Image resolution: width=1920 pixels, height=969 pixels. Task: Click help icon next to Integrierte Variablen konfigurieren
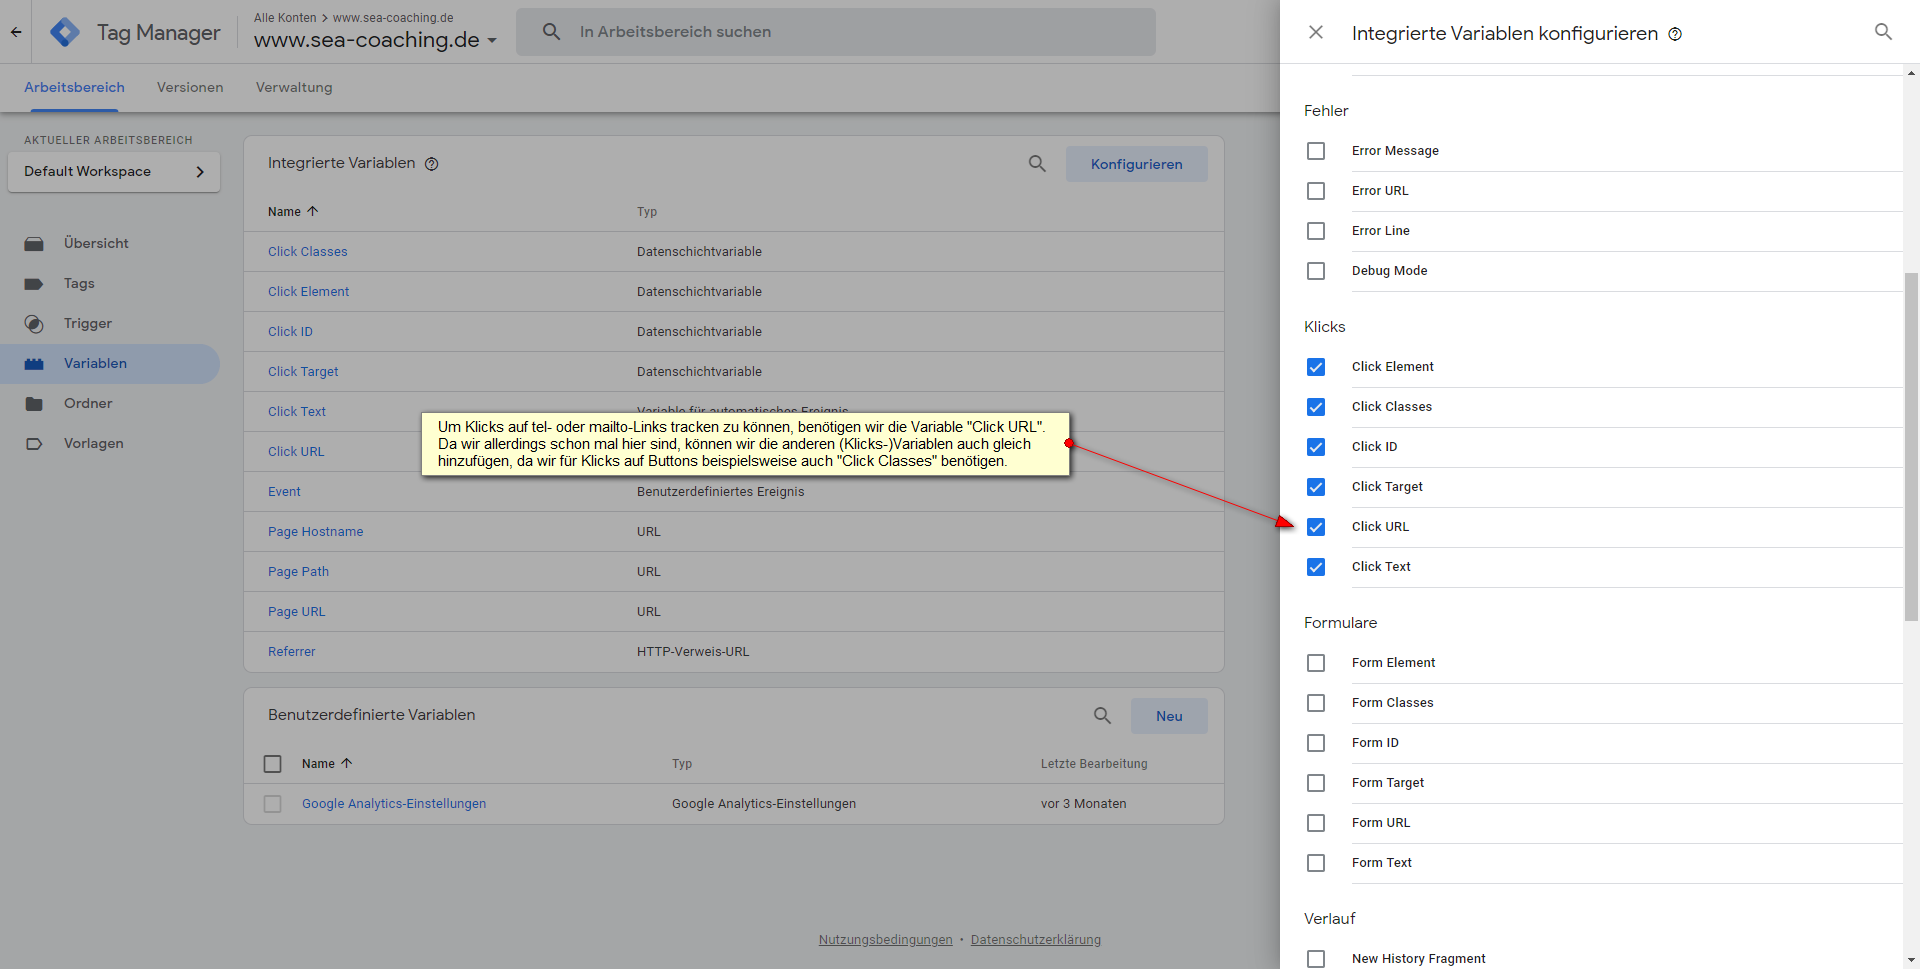(x=1675, y=34)
